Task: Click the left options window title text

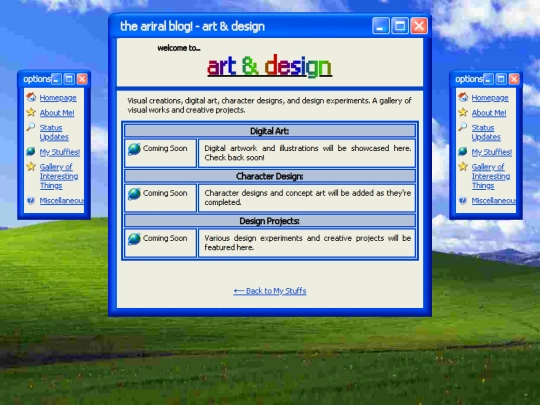Action: click(x=37, y=79)
